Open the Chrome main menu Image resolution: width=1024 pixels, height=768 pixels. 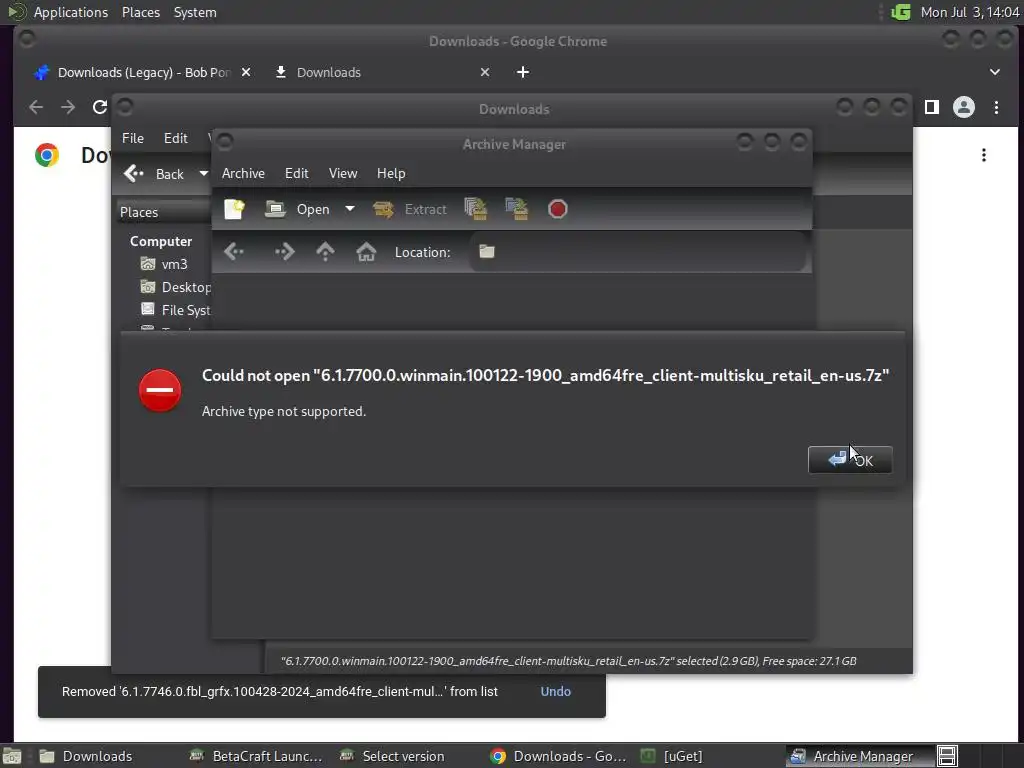point(996,107)
